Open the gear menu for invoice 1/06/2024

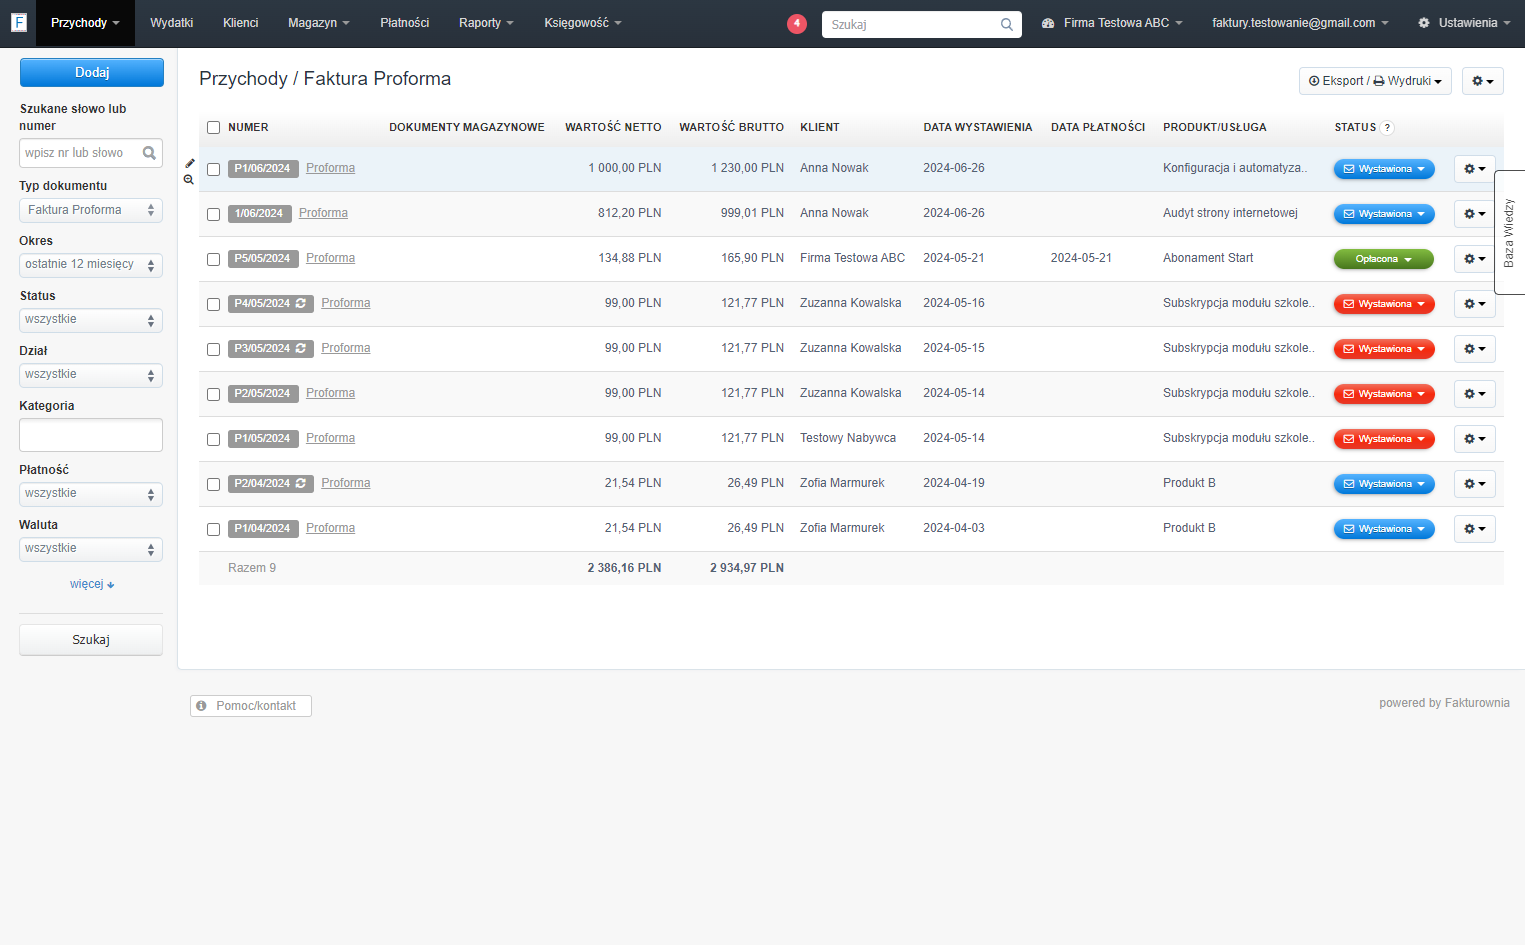coord(1474,214)
